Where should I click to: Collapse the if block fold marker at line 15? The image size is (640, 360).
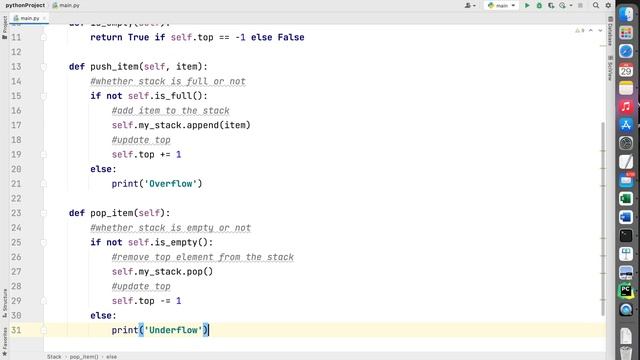(x=44, y=96)
